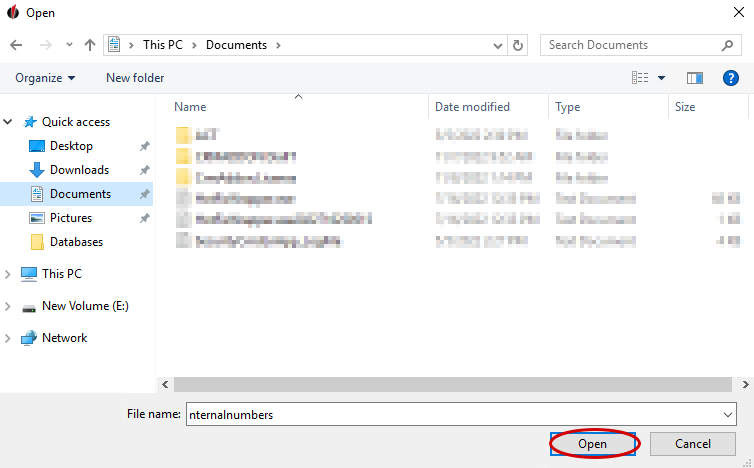
Task: Click the forward navigation arrow
Action: [46, 45]
